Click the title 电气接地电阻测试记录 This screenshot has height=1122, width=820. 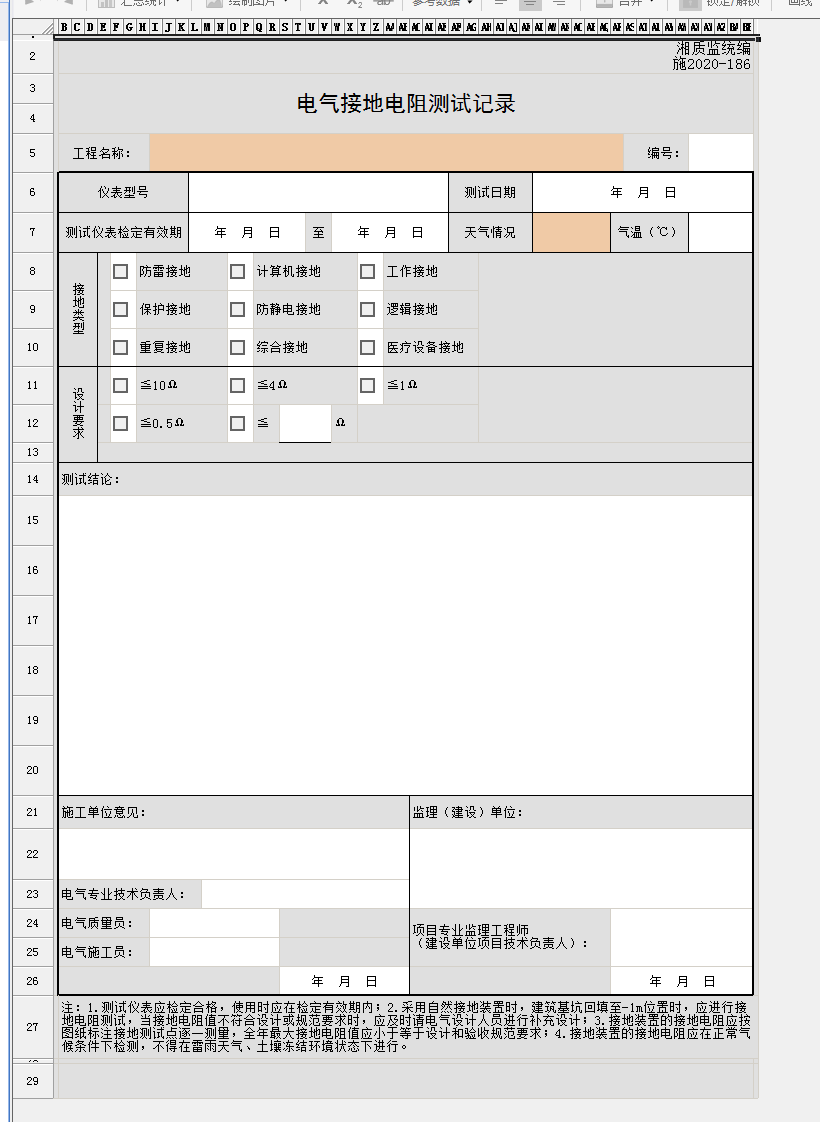(x=406, y=104)
